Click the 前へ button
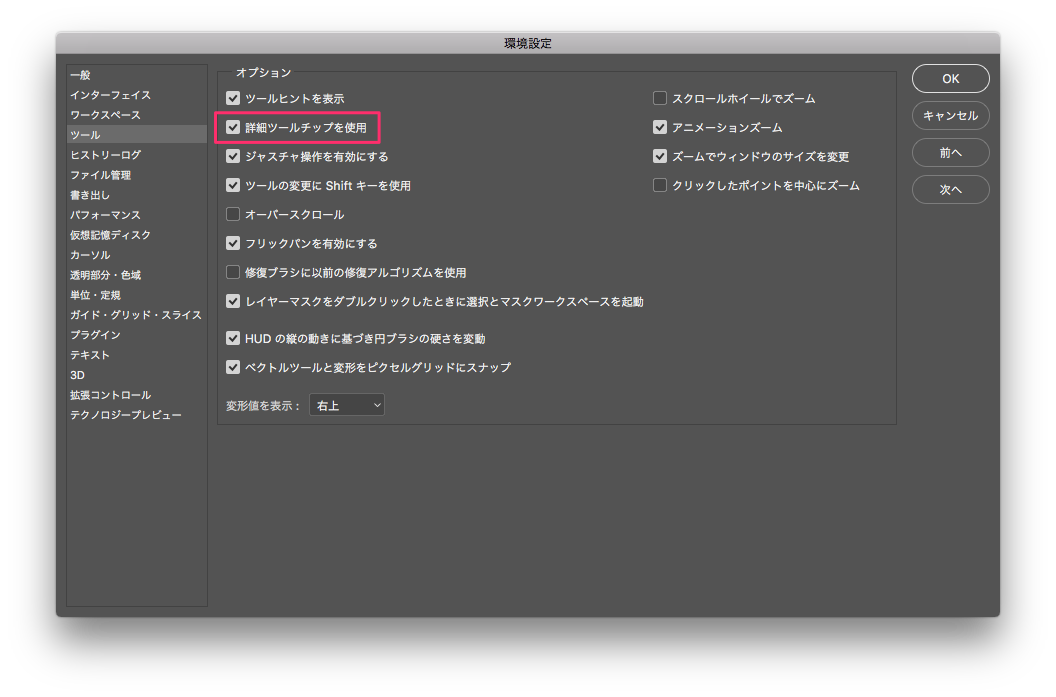This screenshot has width=1056, height=697. pos(950,153)
